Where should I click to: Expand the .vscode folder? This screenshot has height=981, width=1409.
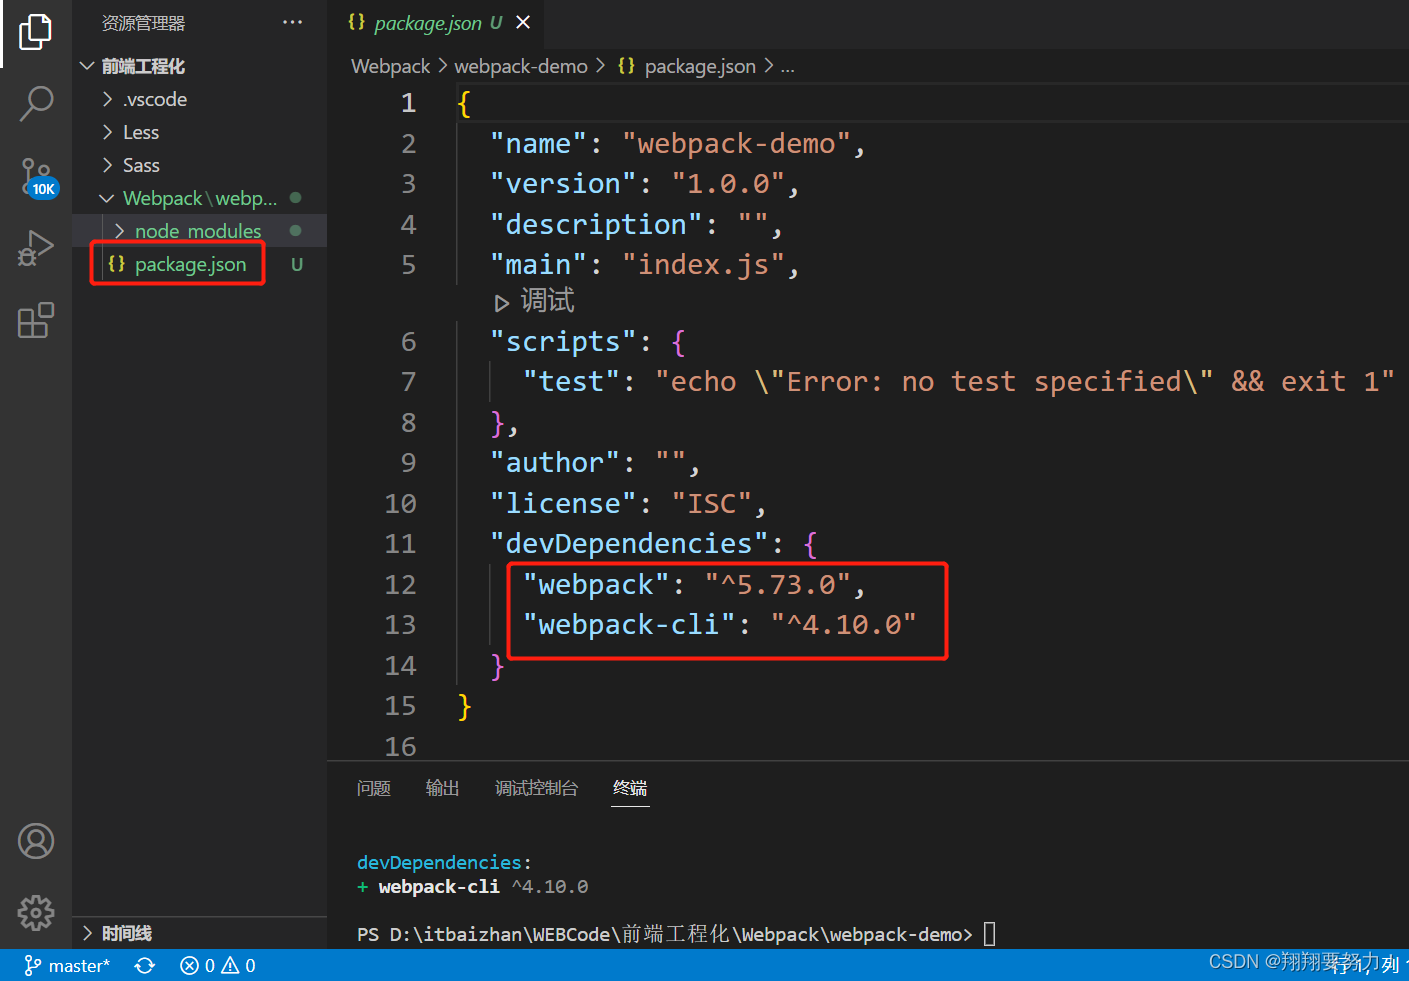108,99
